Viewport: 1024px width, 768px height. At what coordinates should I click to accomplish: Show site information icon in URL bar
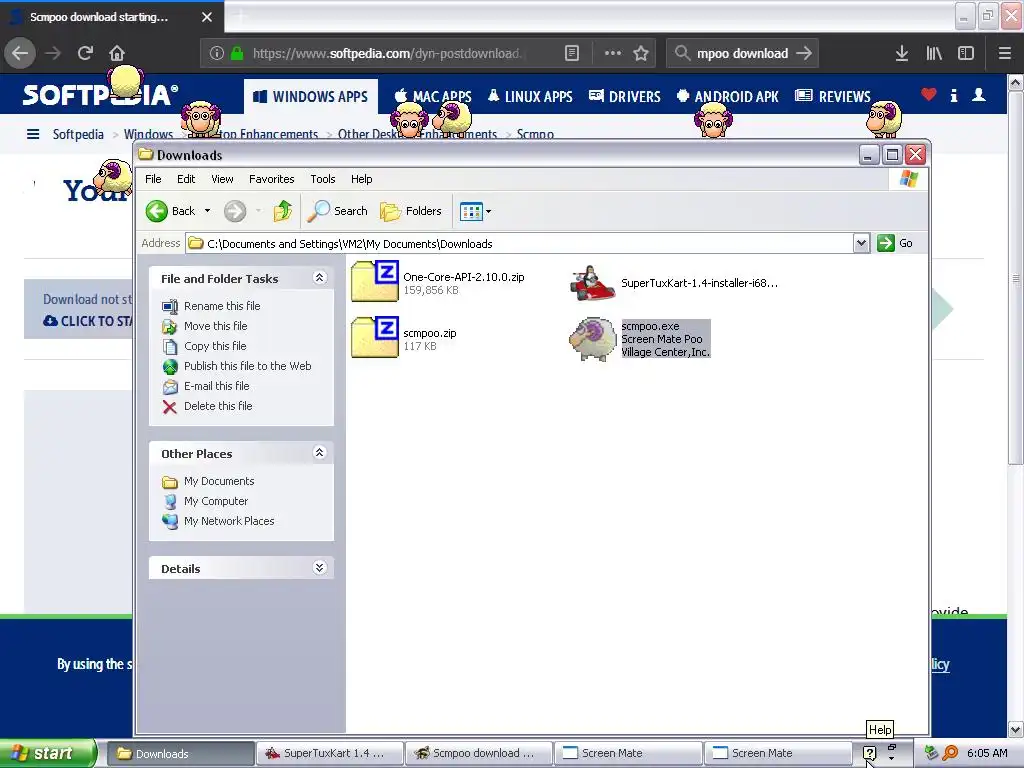coord(217,54)
